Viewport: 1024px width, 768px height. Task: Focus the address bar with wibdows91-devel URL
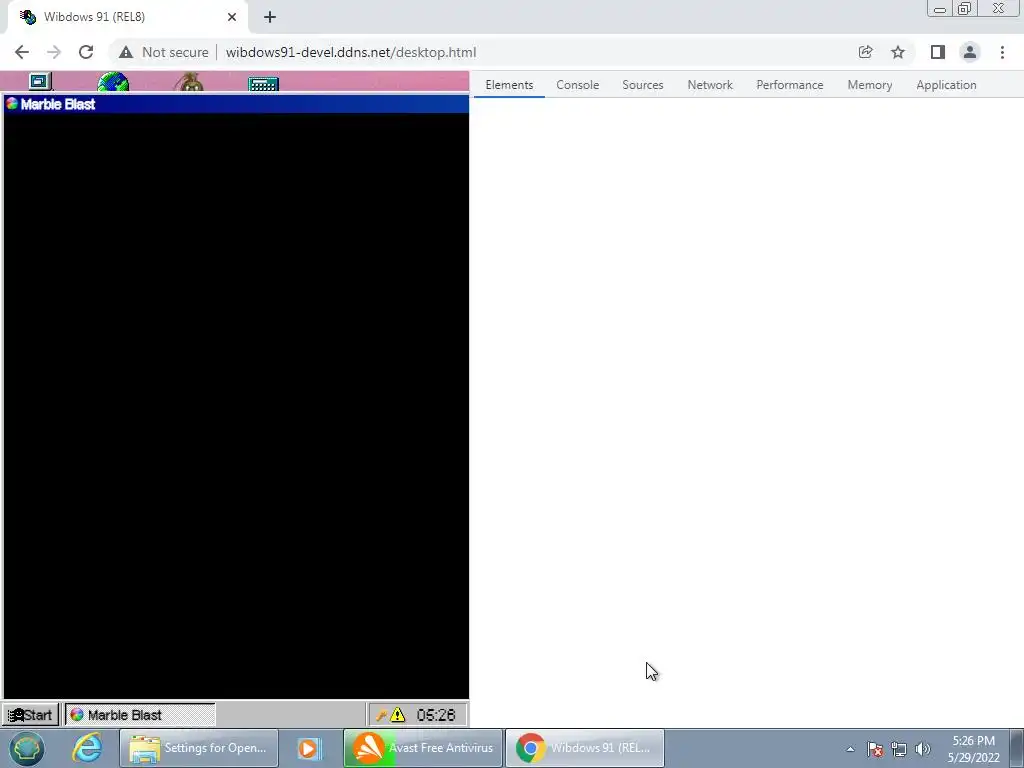coord(351,52)
